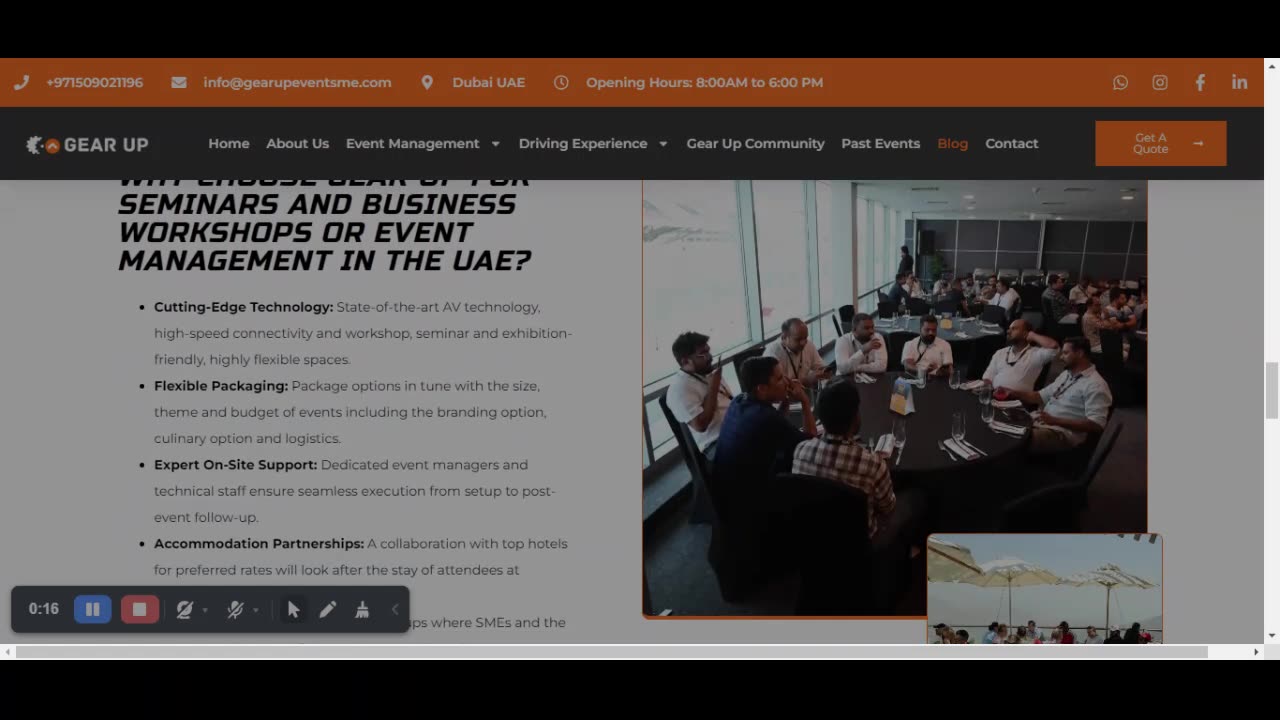
Task: Toggle the webcam off icon
Action: pos(184,609)
